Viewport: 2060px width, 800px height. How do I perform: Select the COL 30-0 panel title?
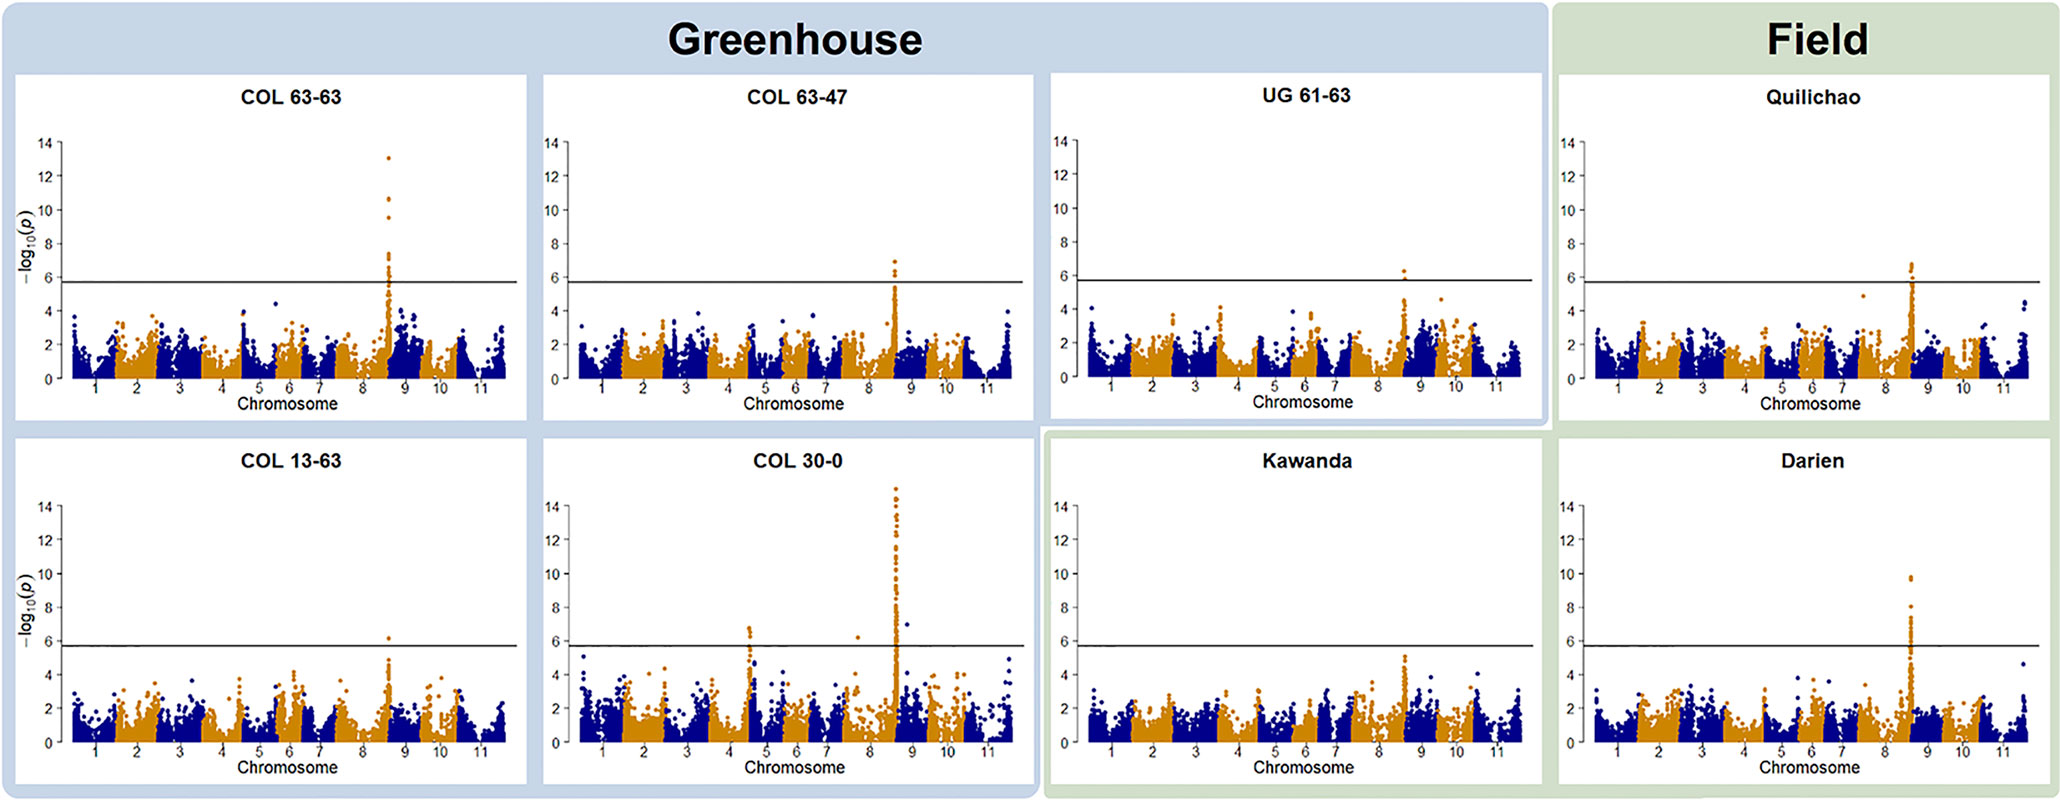click(x=798, y=461)
